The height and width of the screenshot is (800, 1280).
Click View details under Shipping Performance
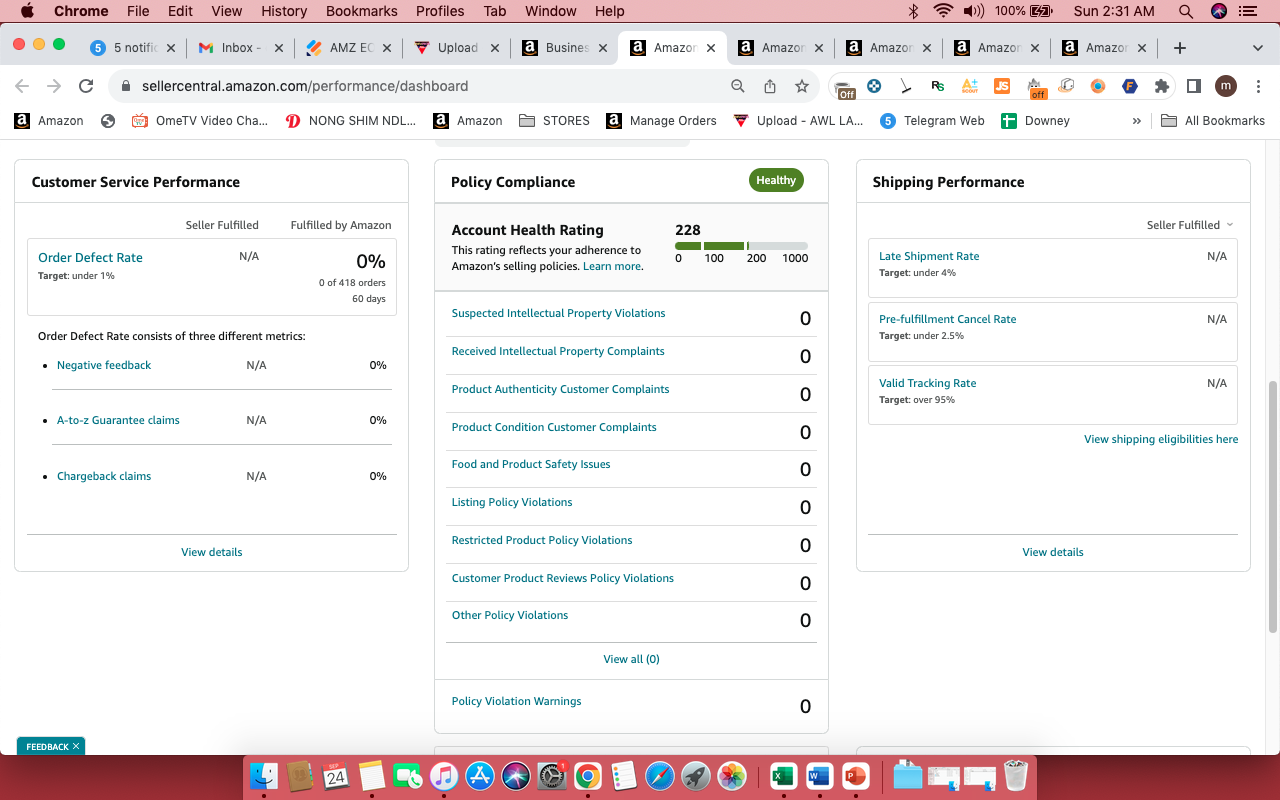[x=1053, y=552]
